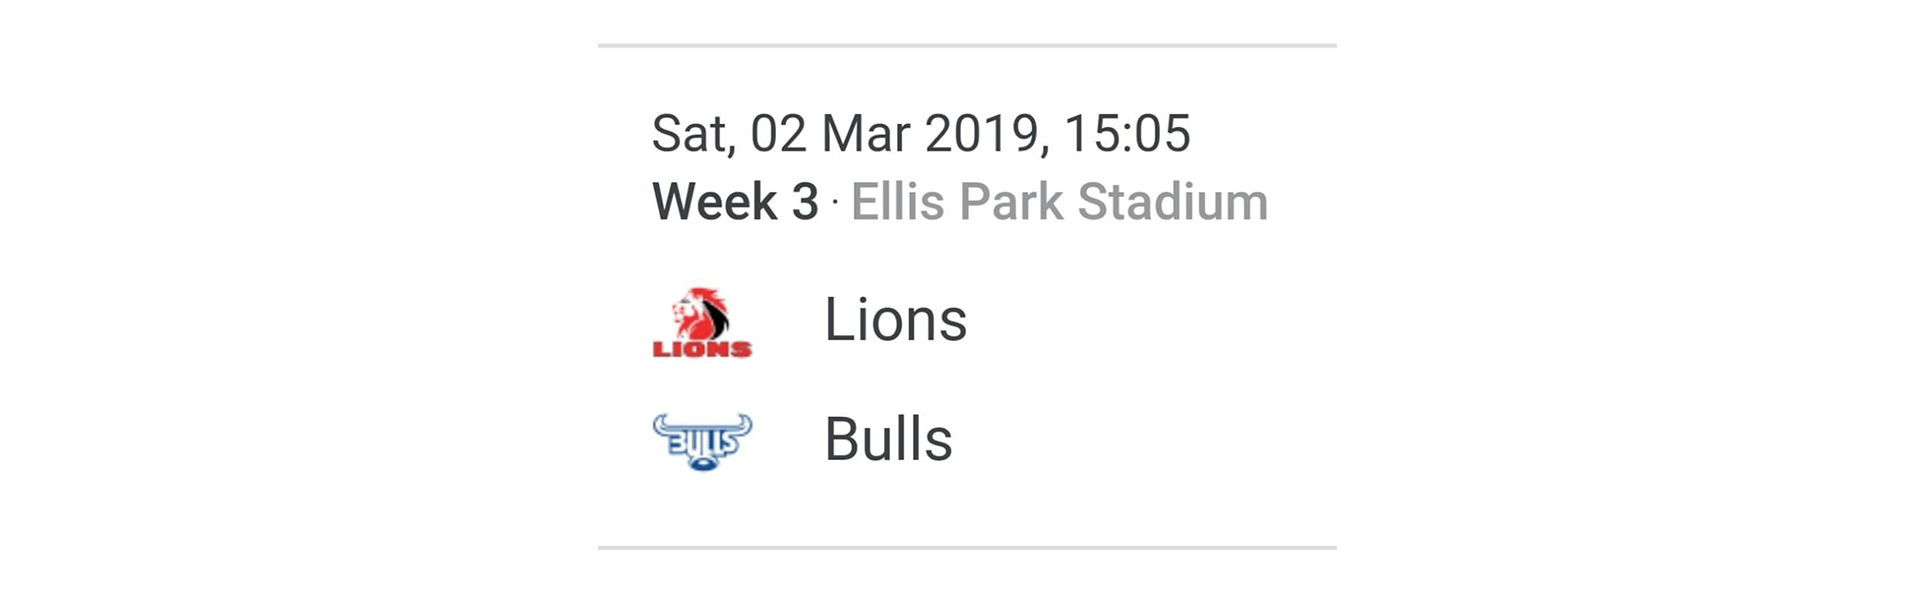
Task: Click the dot separator after Week 3
Action: tap(835, 203)
